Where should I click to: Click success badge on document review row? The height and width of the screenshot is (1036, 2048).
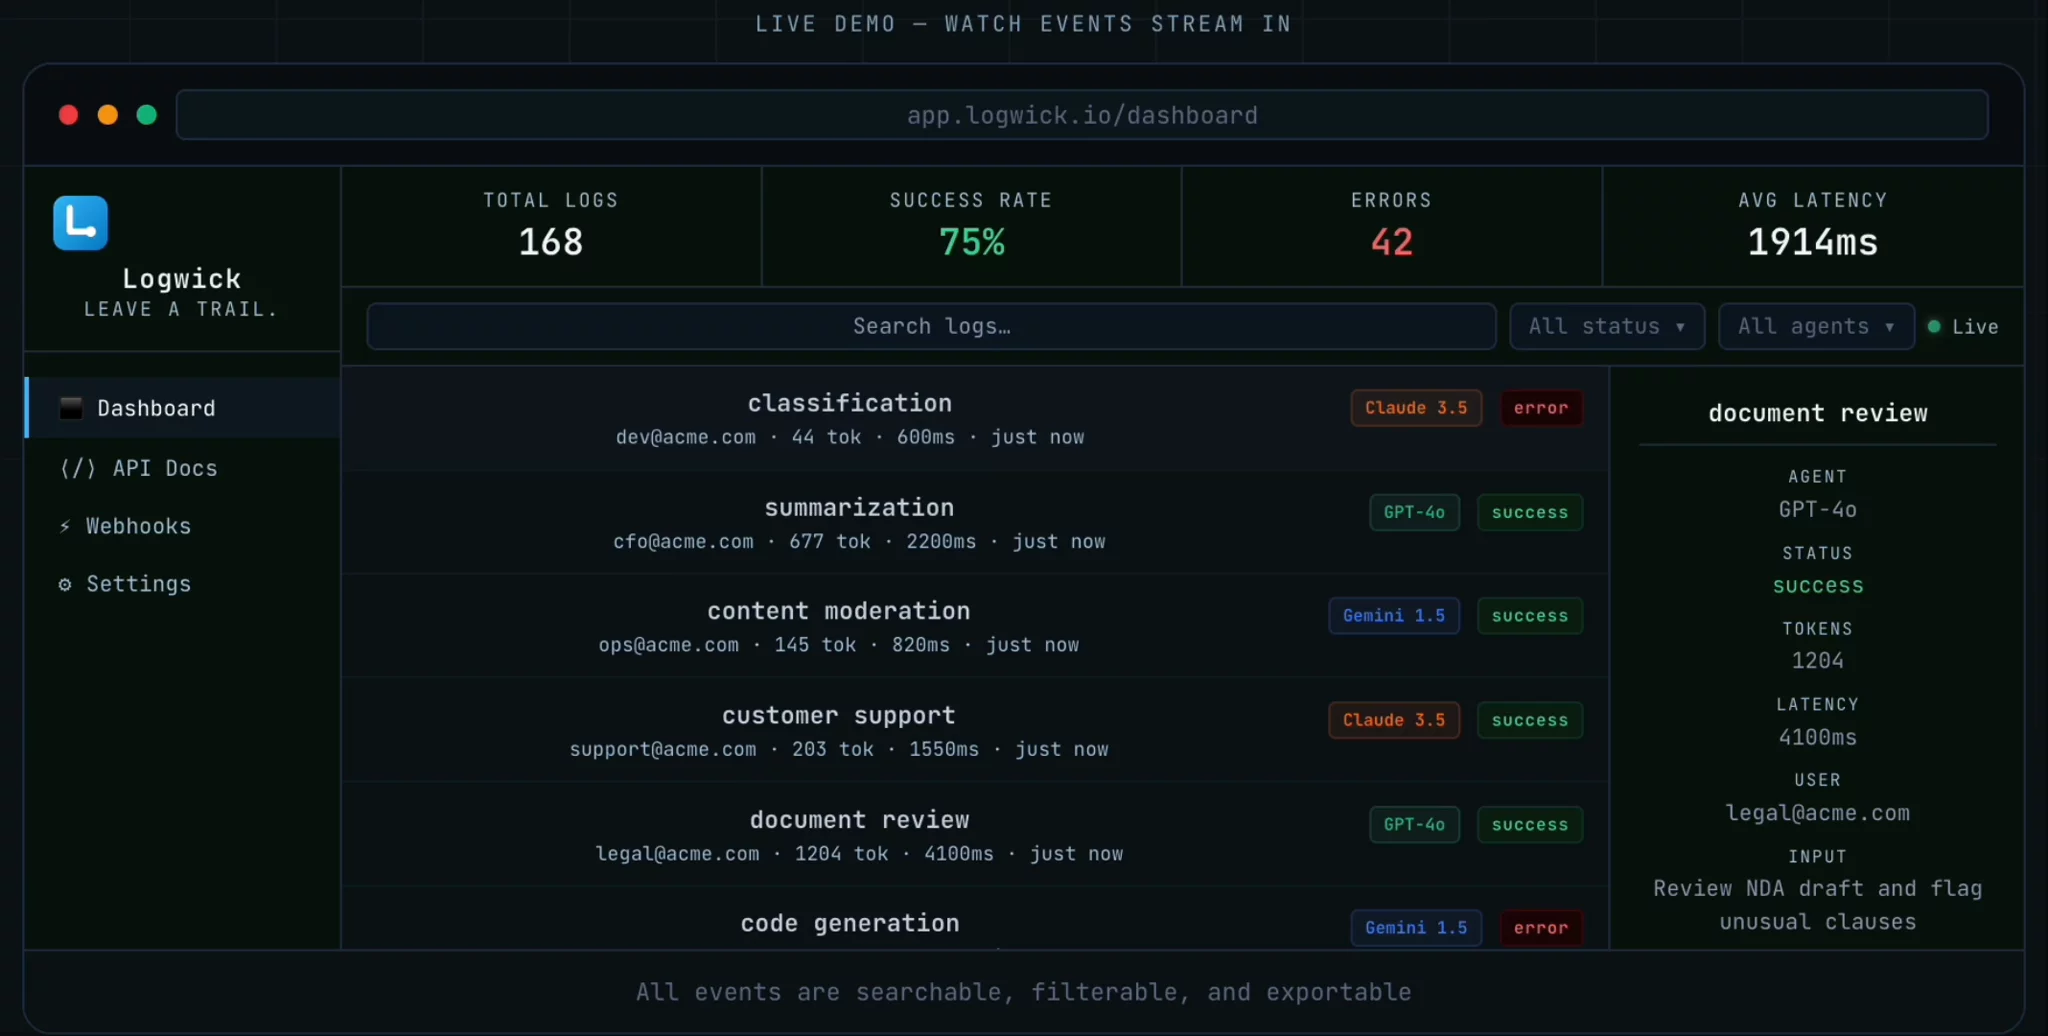tap(1530, 824)
